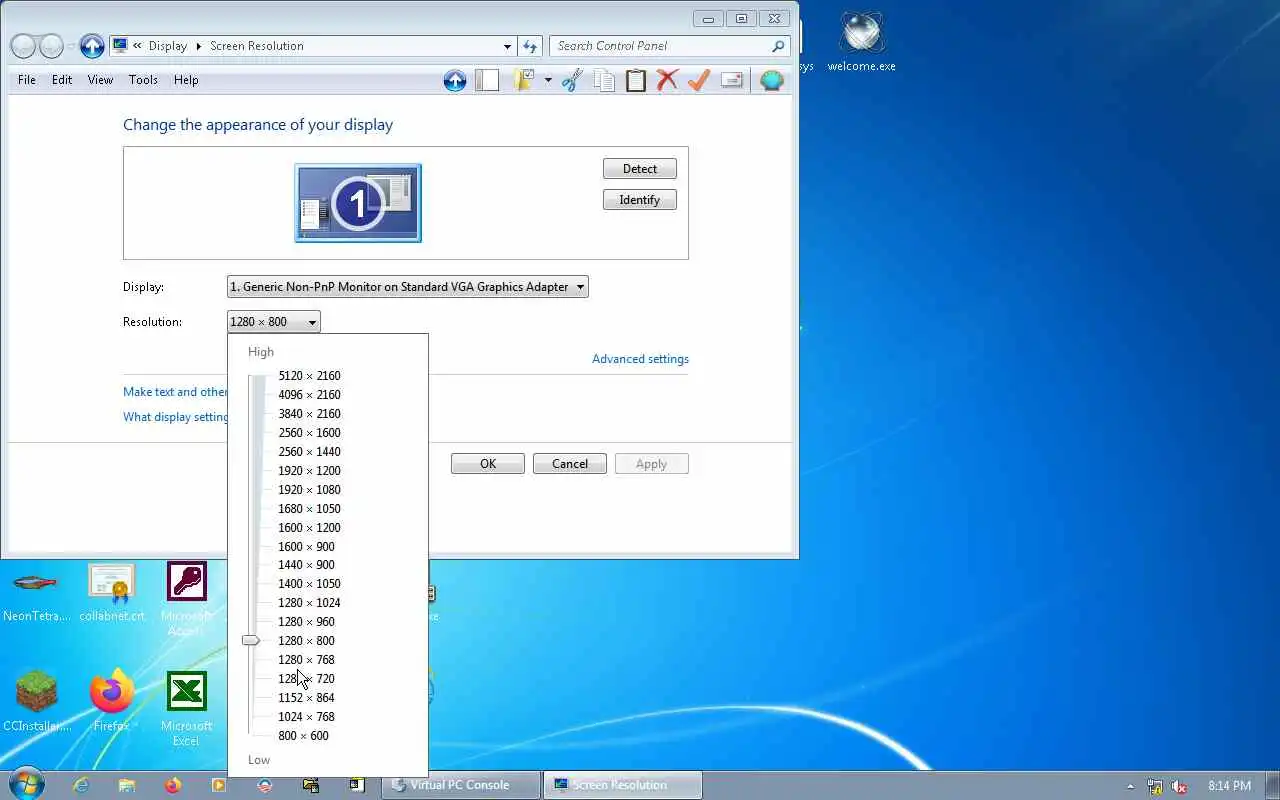
Task: Click the search magnifier icon
Action: [x=778, y=46]
